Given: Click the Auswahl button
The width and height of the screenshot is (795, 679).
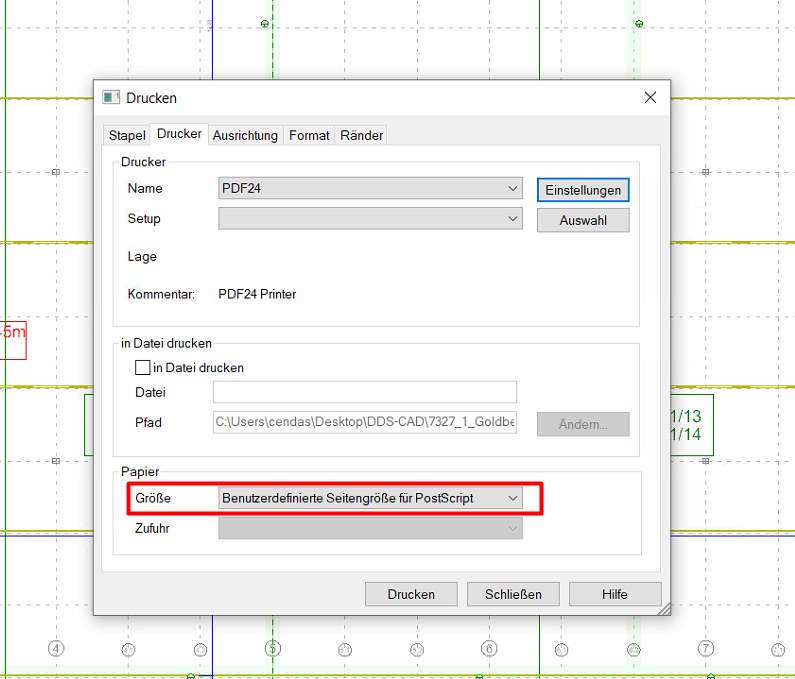Looking at the screenshot, I should (583, 221).
